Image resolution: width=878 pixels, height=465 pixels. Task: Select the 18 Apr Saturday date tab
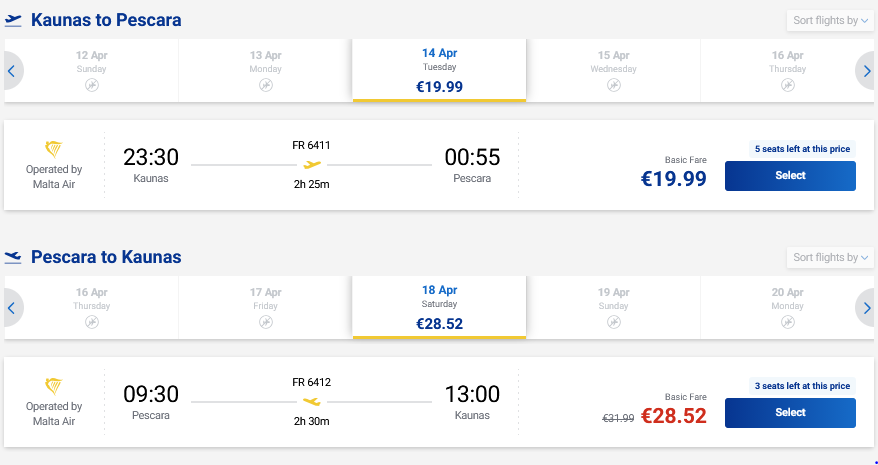(x=439, y=307)
